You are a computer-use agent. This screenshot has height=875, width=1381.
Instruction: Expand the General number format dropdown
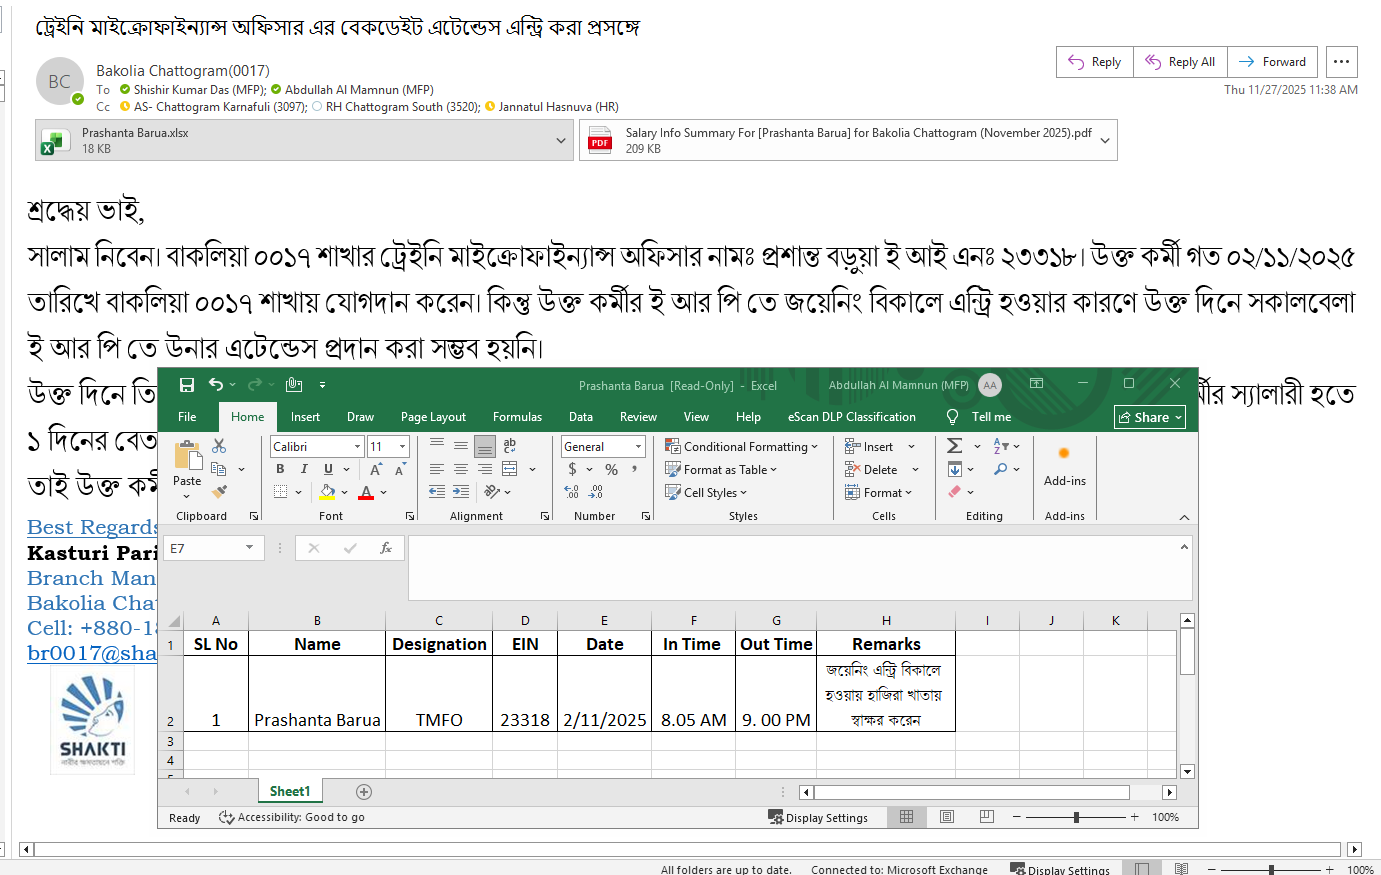point(638,447)
